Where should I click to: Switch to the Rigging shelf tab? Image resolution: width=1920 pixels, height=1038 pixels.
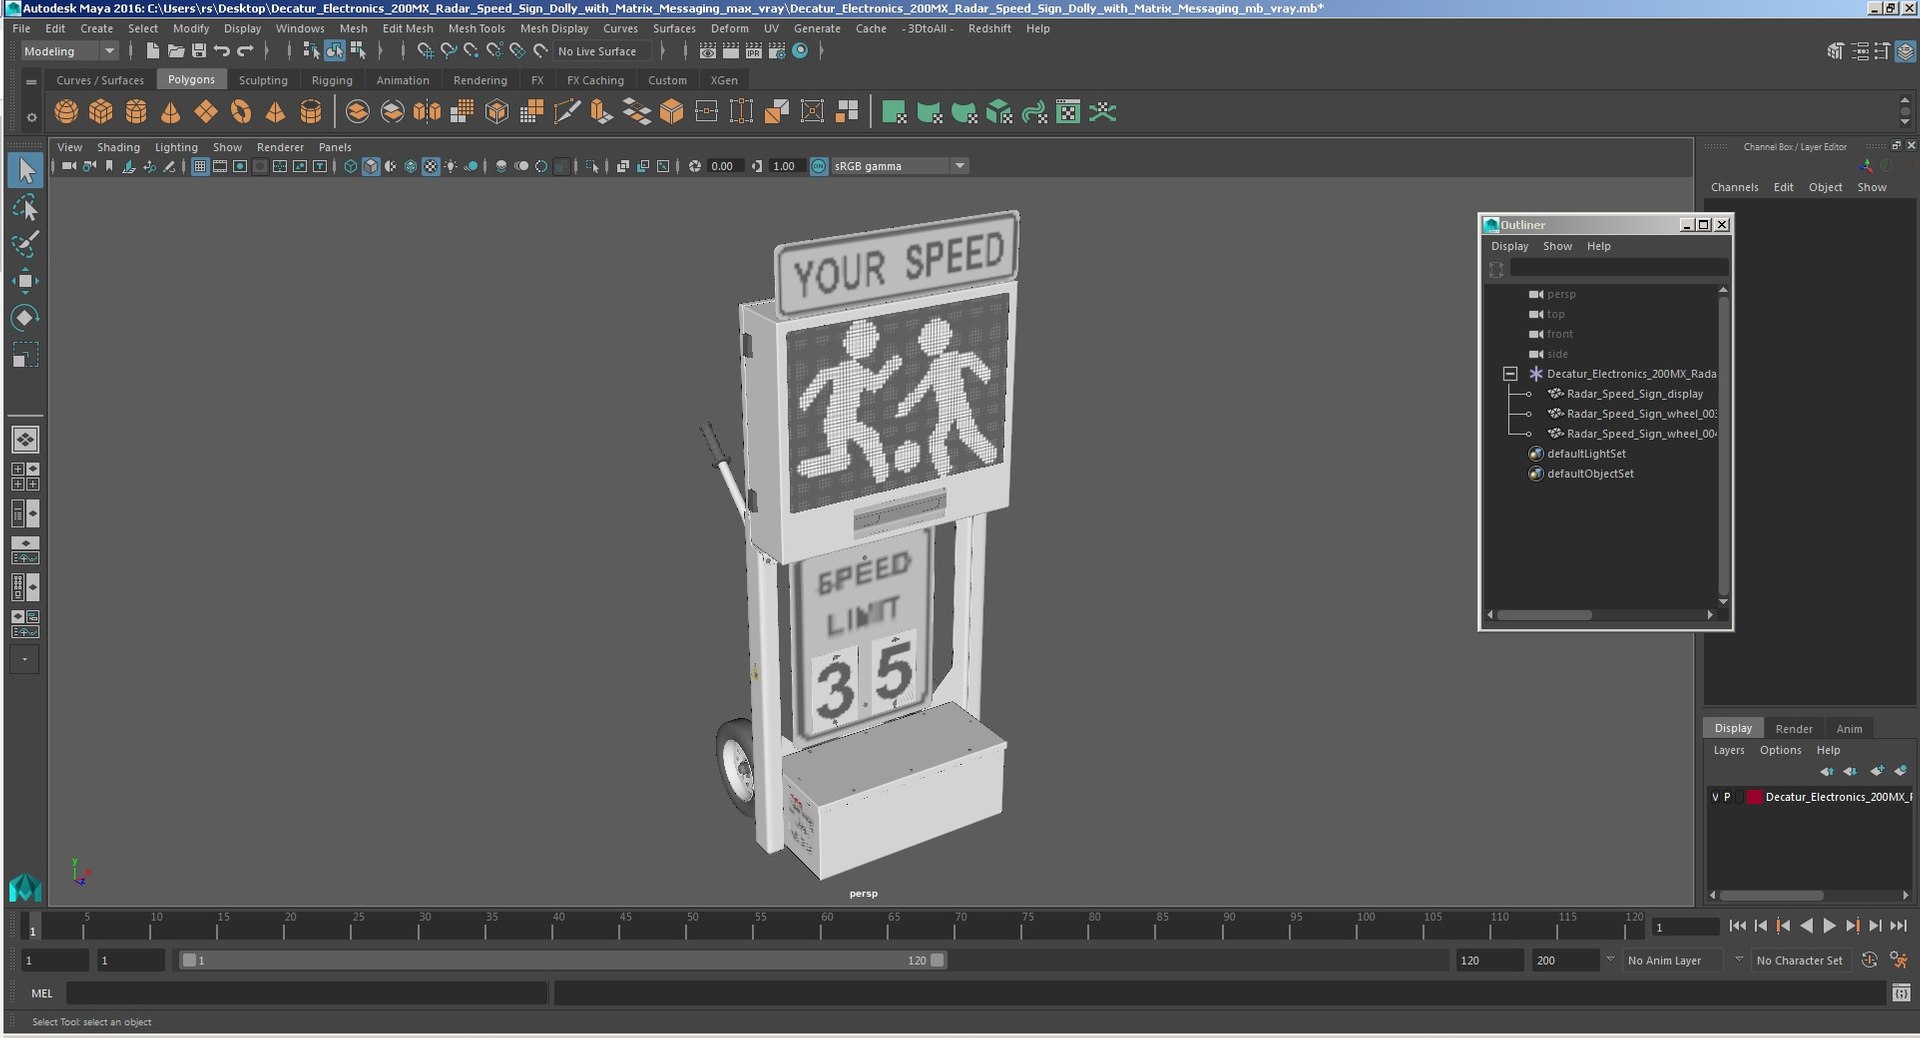[x=331, y=80]
